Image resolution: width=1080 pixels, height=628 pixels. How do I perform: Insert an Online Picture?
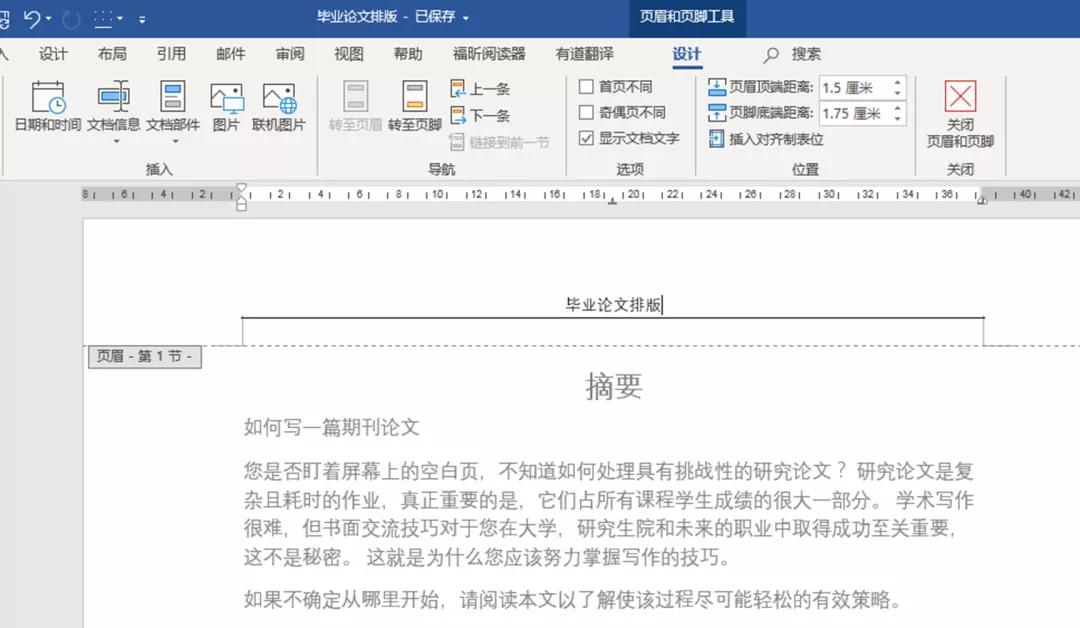[x=279, y=108]
